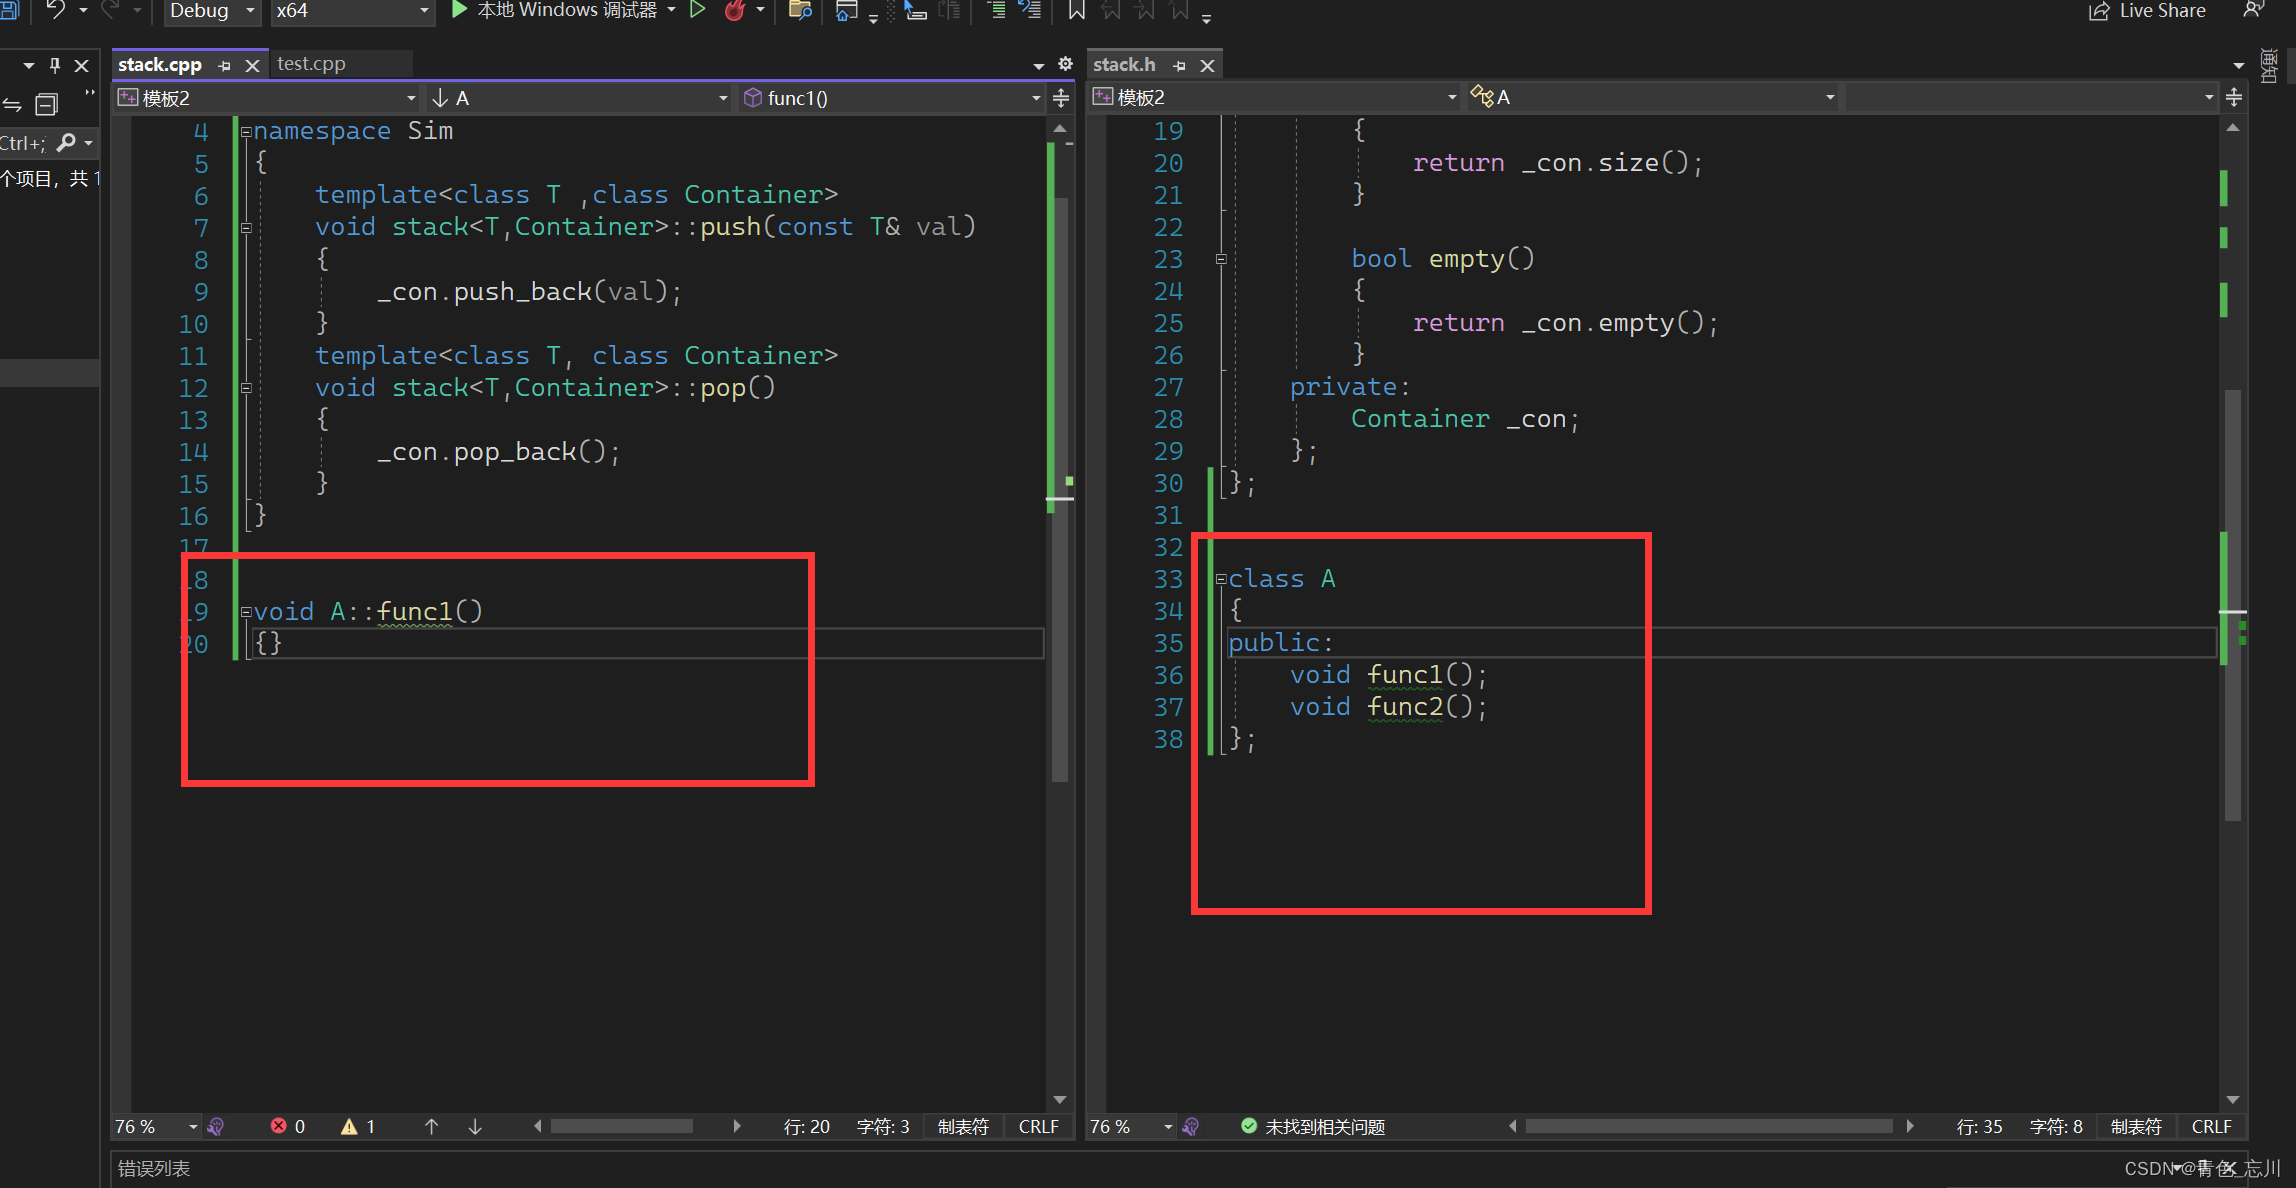Click the sync arrows icon in left panel

(12, 104)
